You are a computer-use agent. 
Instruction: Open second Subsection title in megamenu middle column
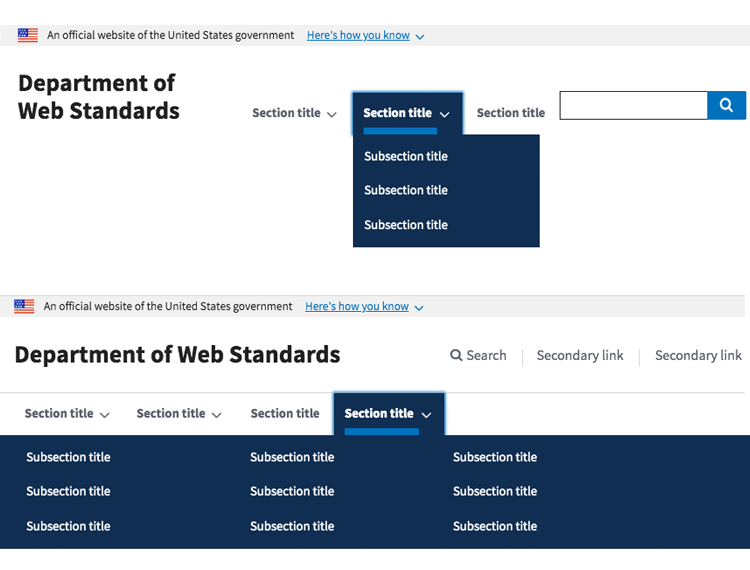point(292,491)
